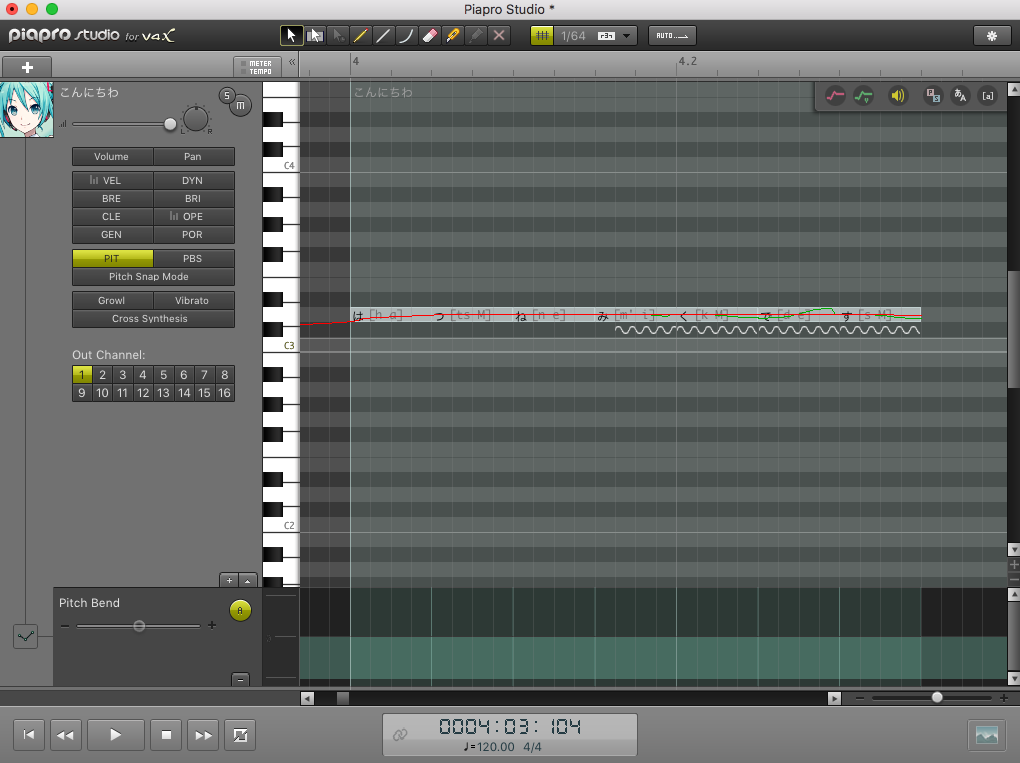The height and width of the screenshot is (763, 1020).
Task: Select the DYN parameter
Action: (x=194, y=180)
